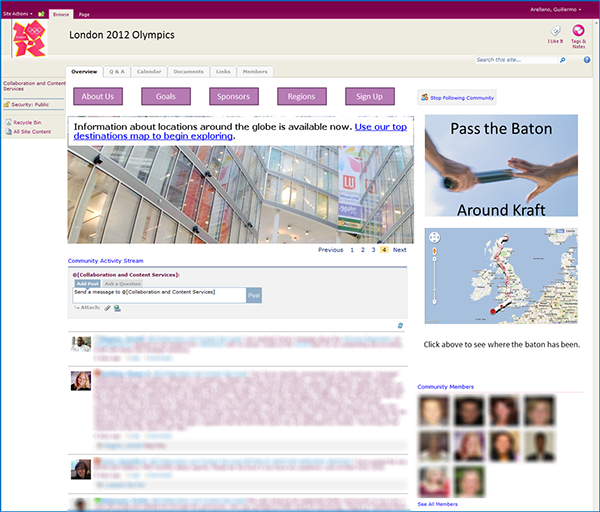The image size is (600, 512).
Task: Click the UK baton route map
Action: click(x=501, y=276)
